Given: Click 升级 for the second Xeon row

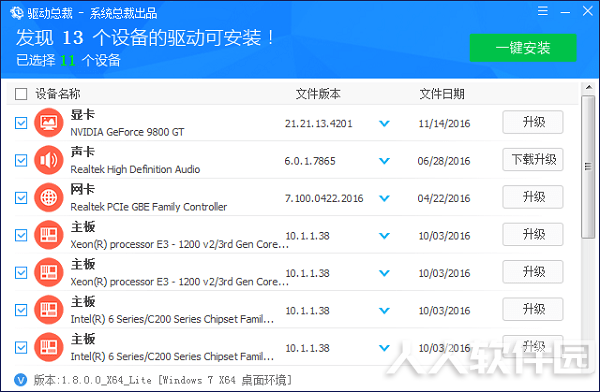Looking at the screenshot, I should [533, 272].
